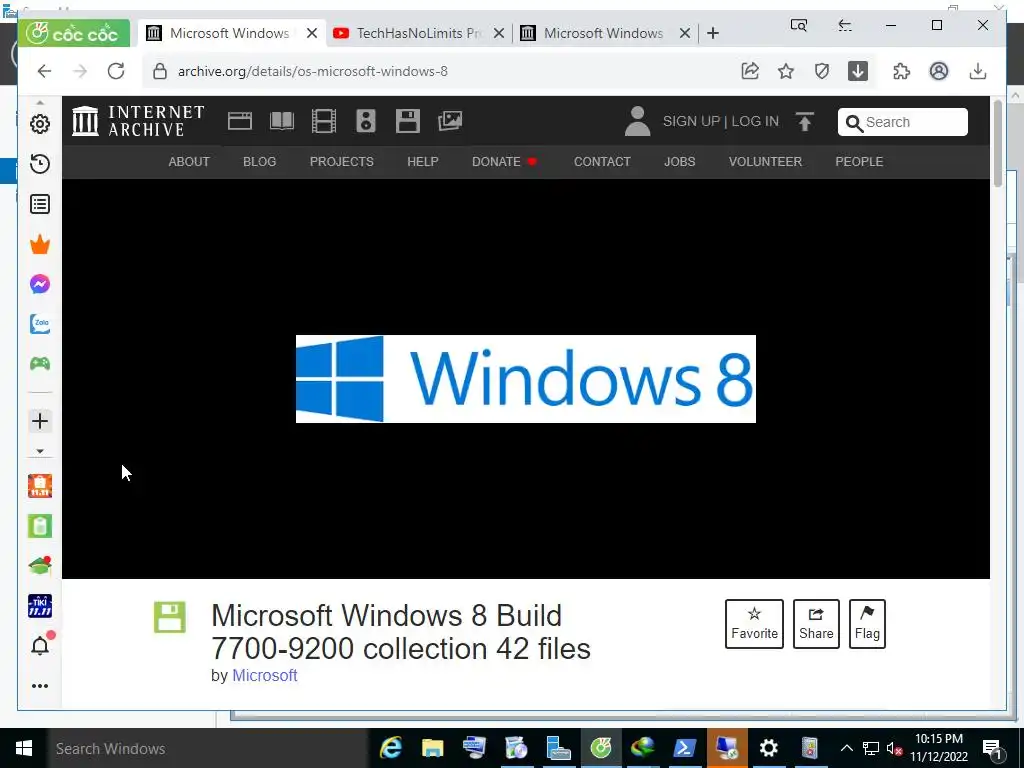Open the graduation cap sidebar icon

coord(40,566)
